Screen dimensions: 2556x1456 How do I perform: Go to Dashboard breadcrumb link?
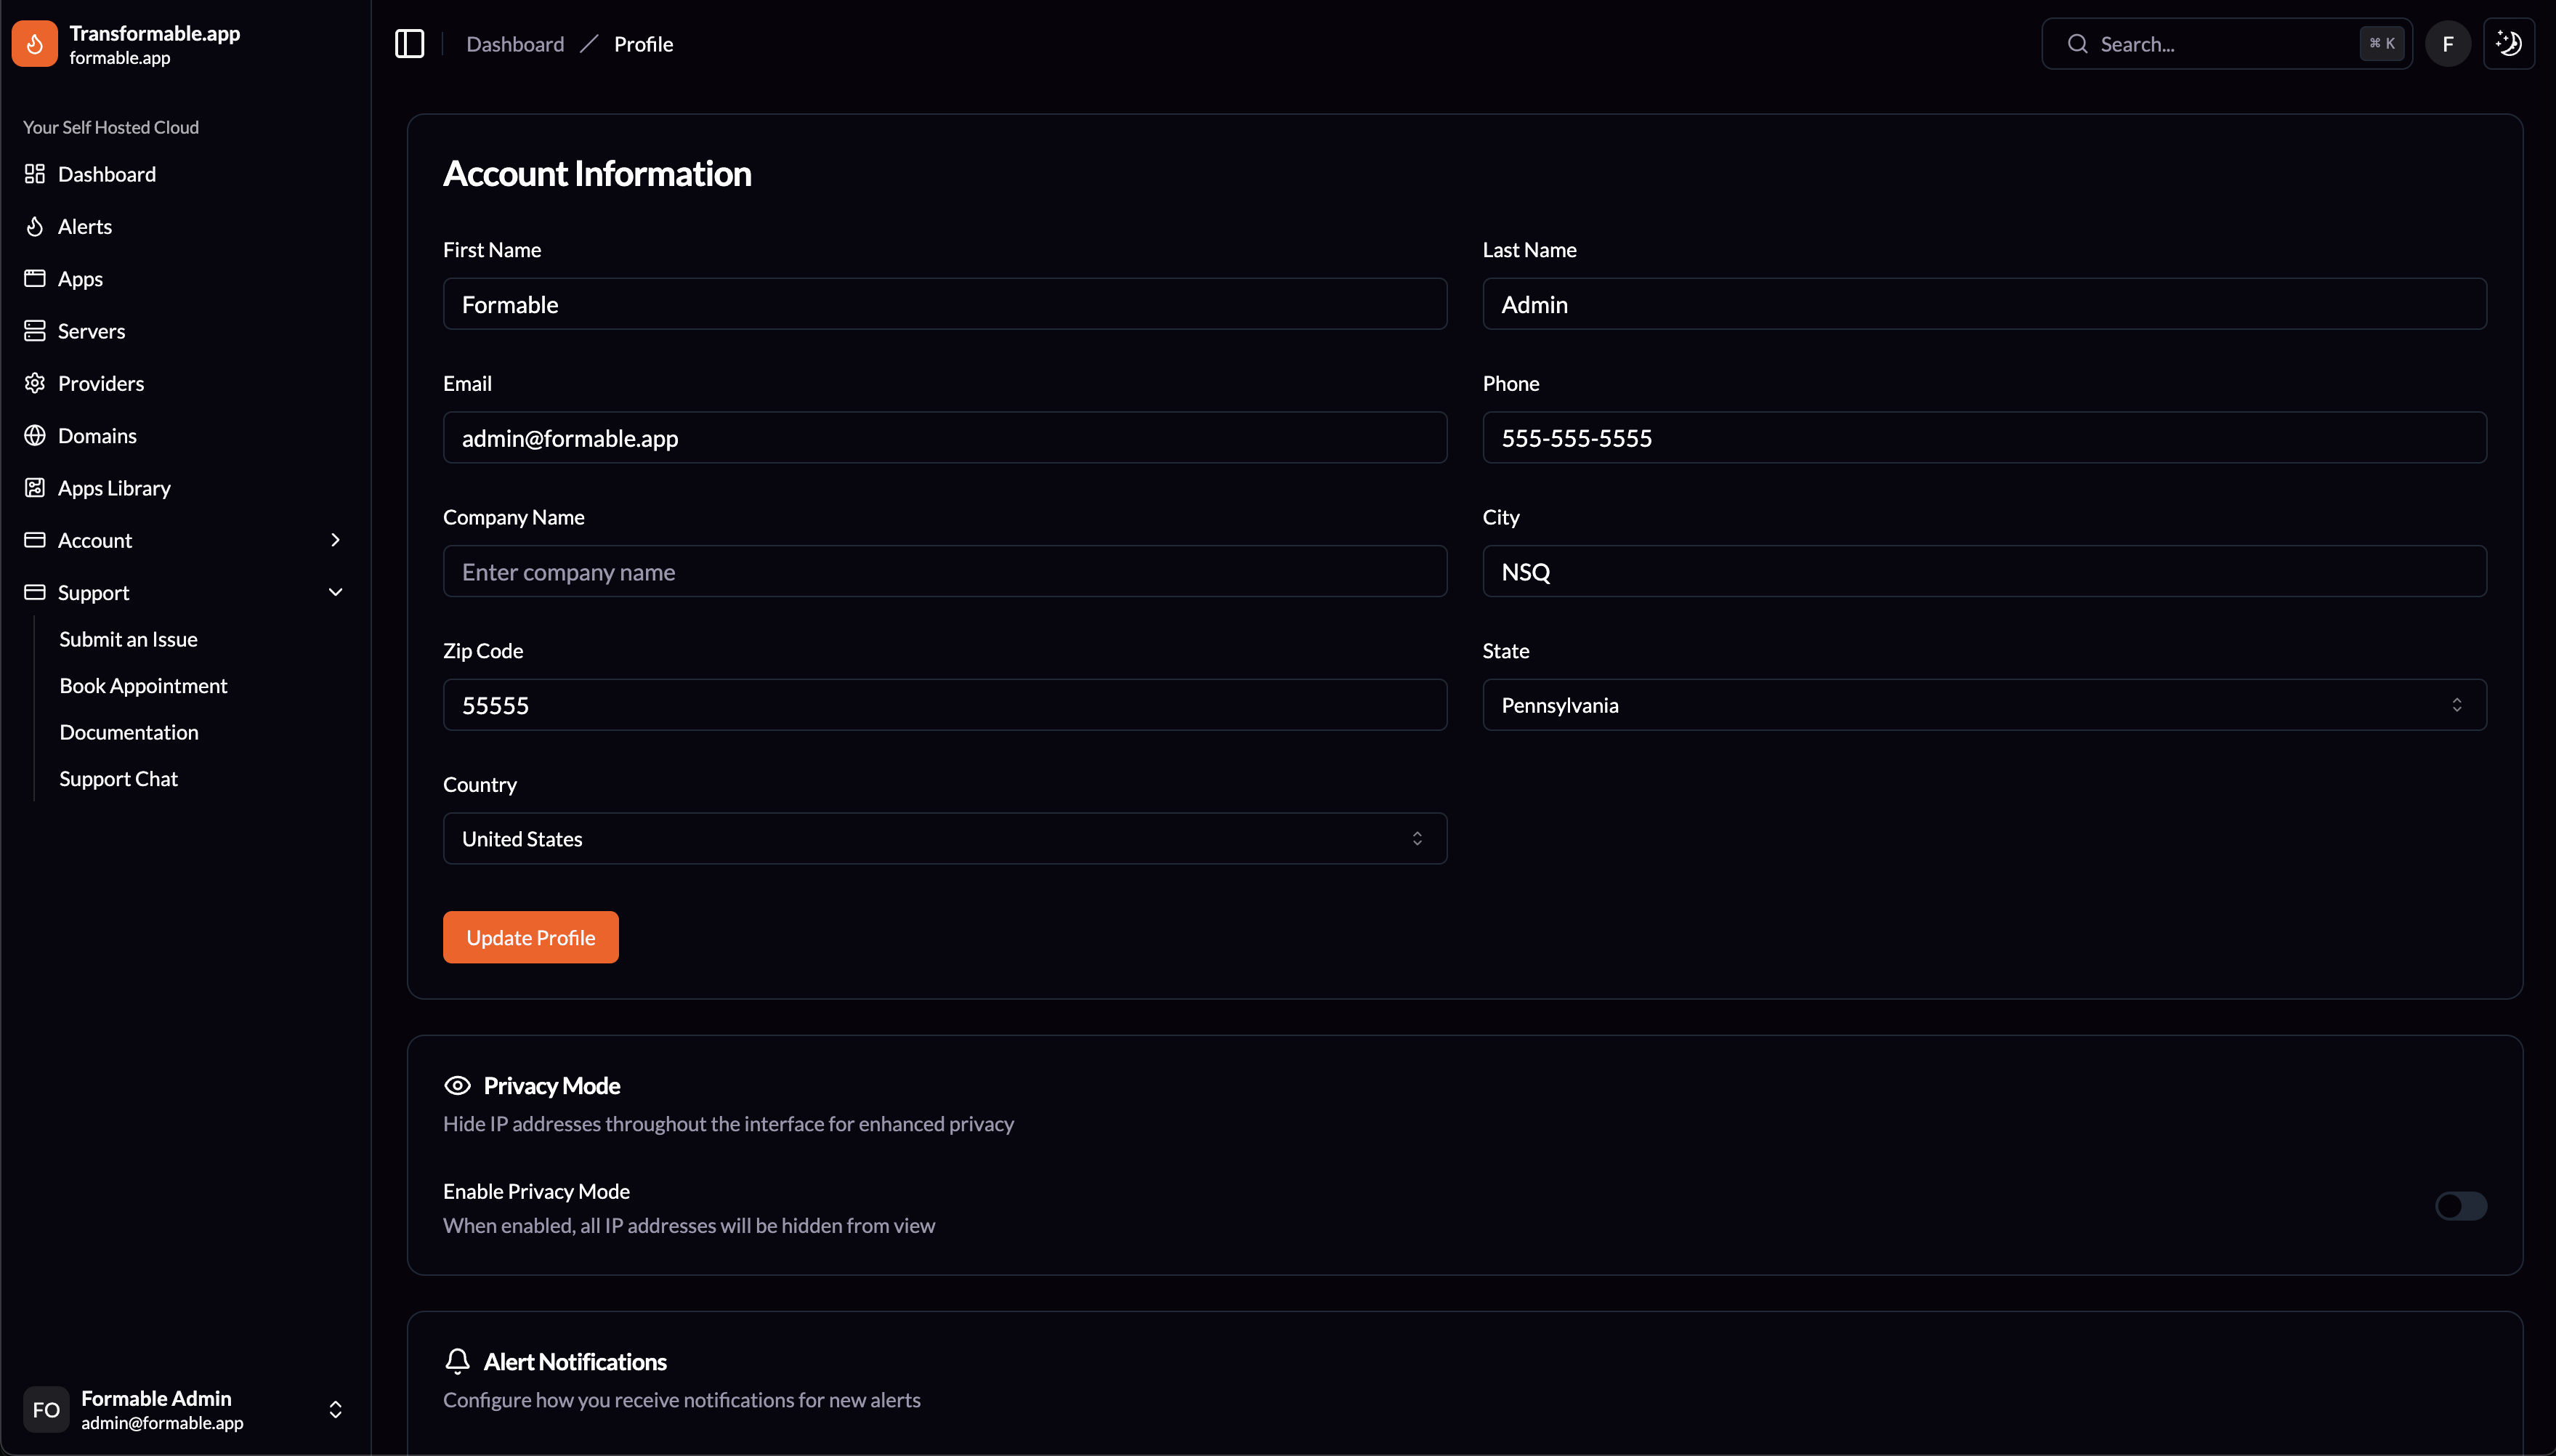coord(515,44)
